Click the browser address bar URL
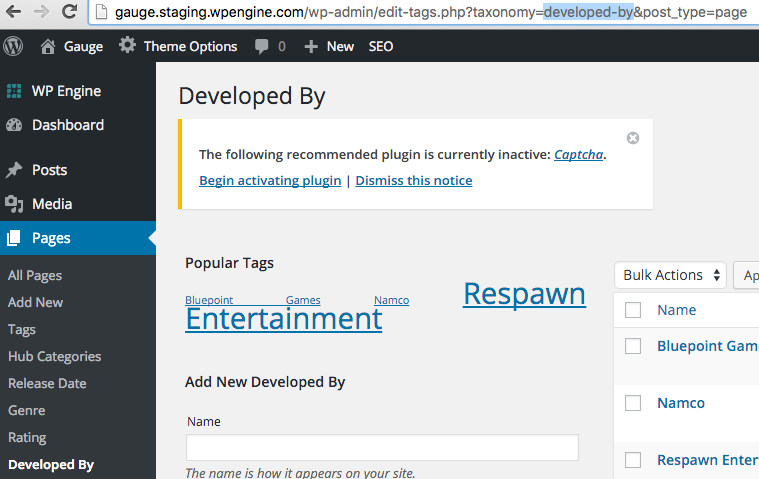759x479 pixels. click(431, 12)
